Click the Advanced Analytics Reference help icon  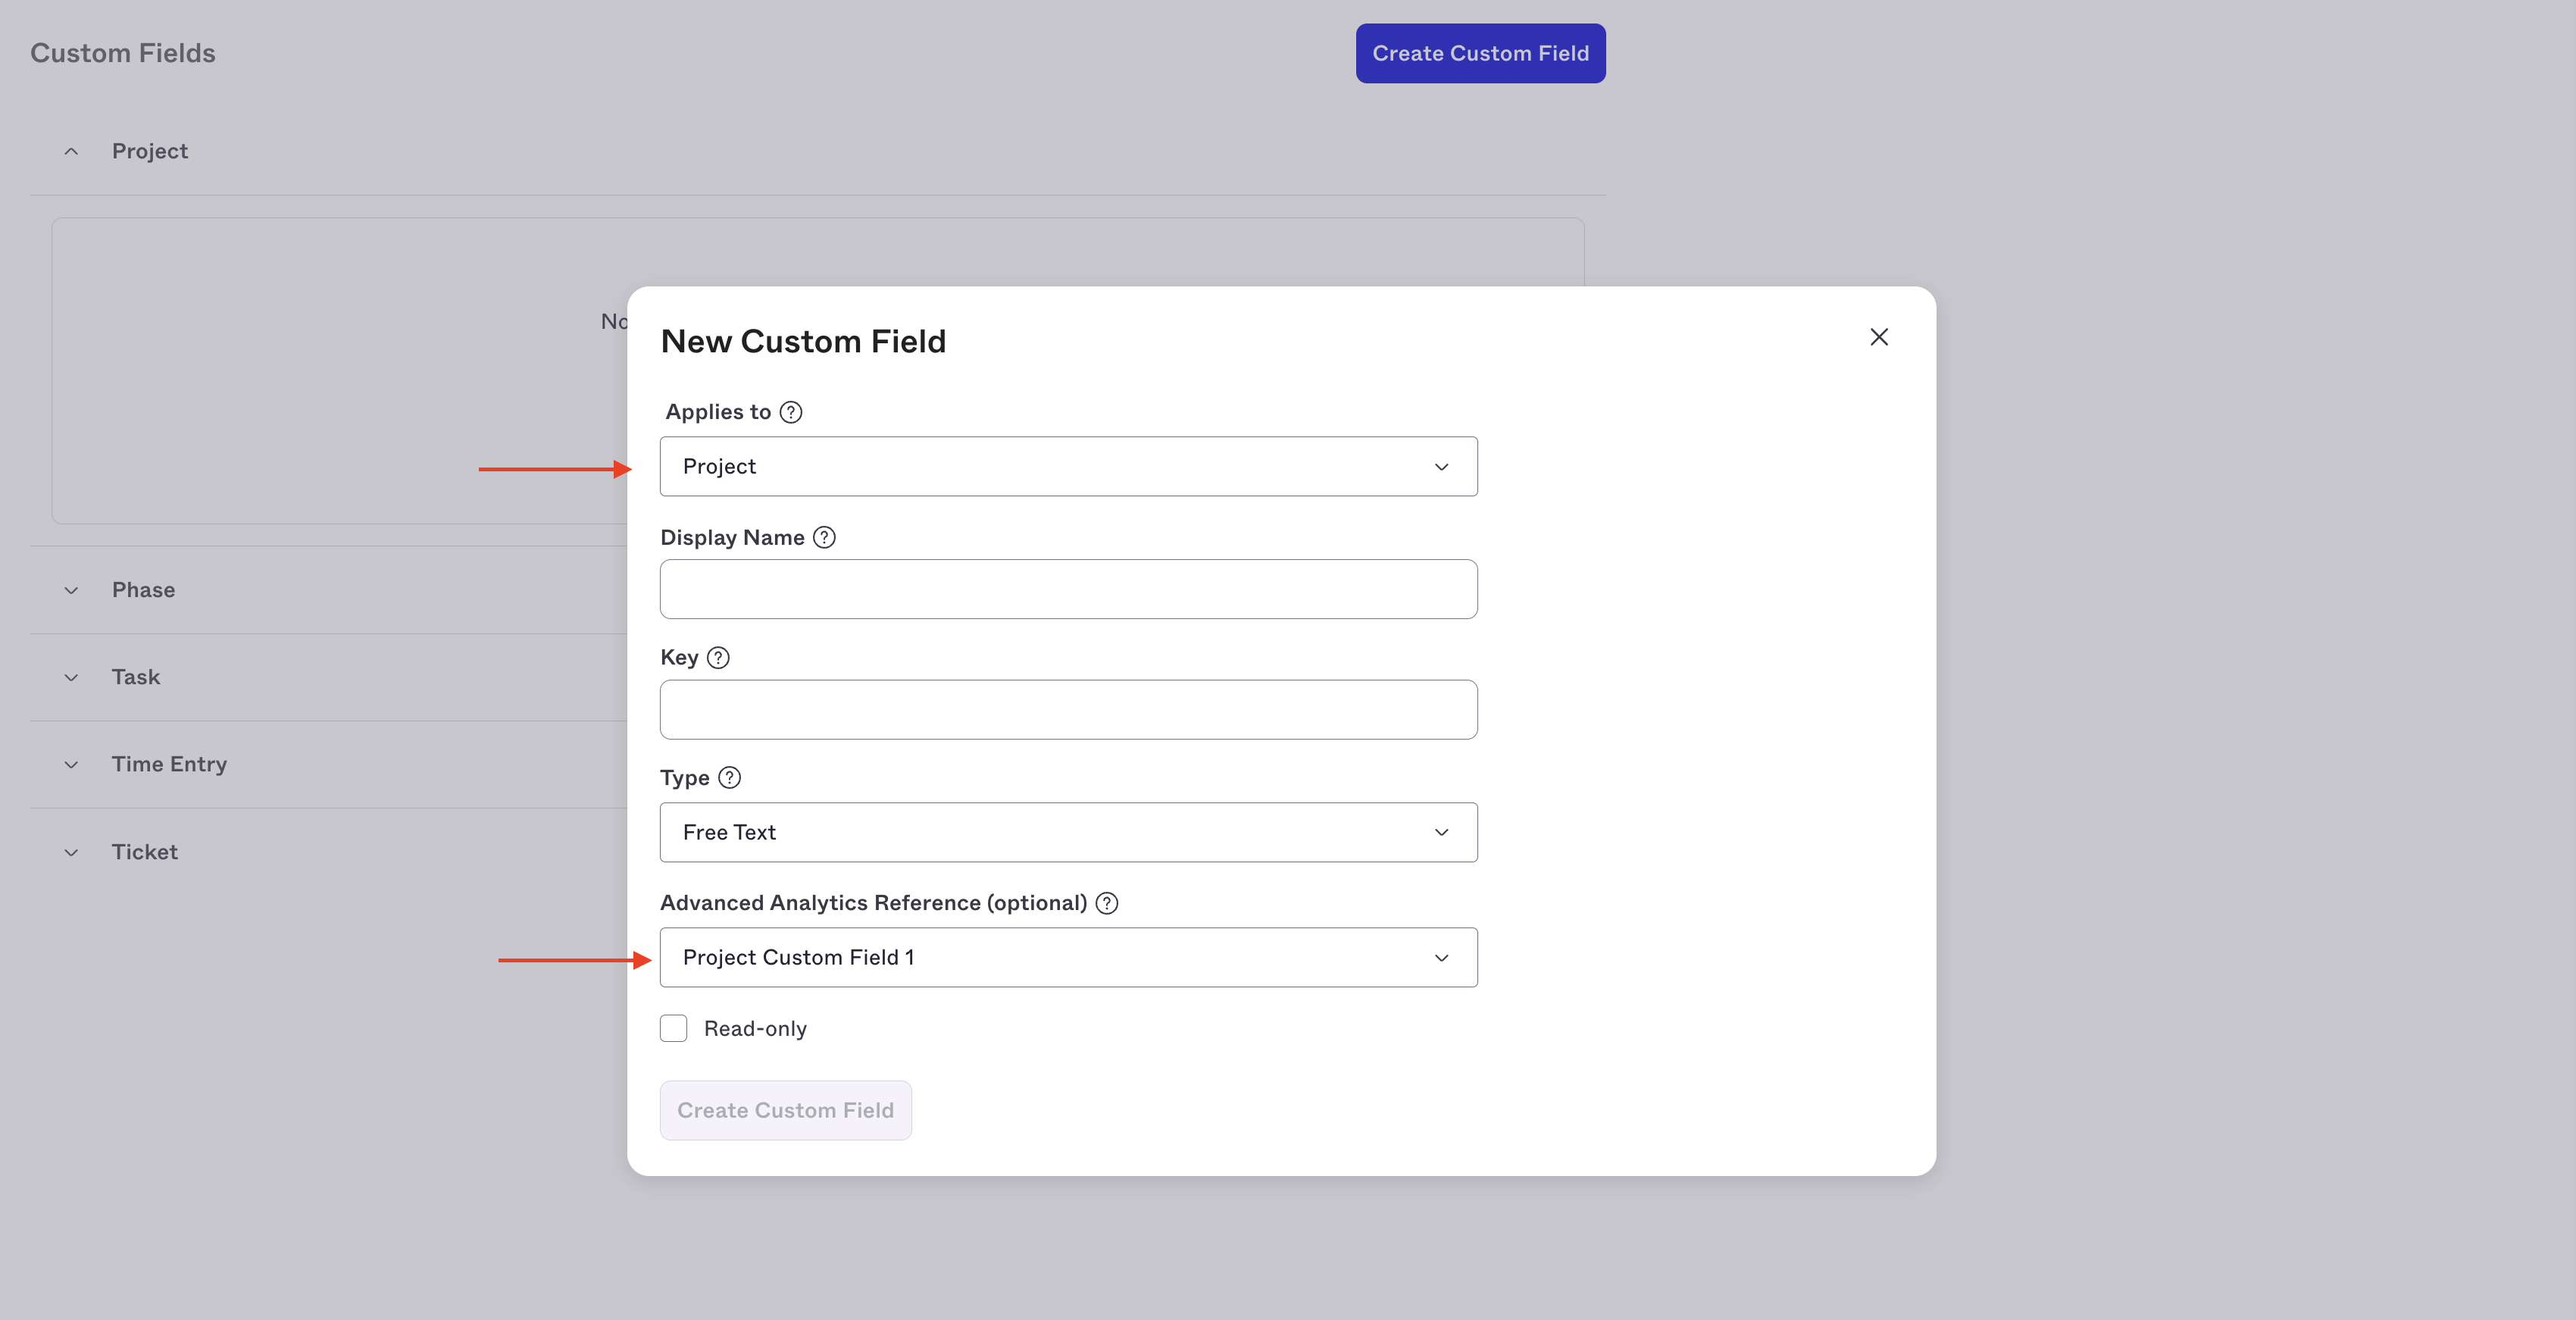pyautogui.click(x=1107, y=903)
